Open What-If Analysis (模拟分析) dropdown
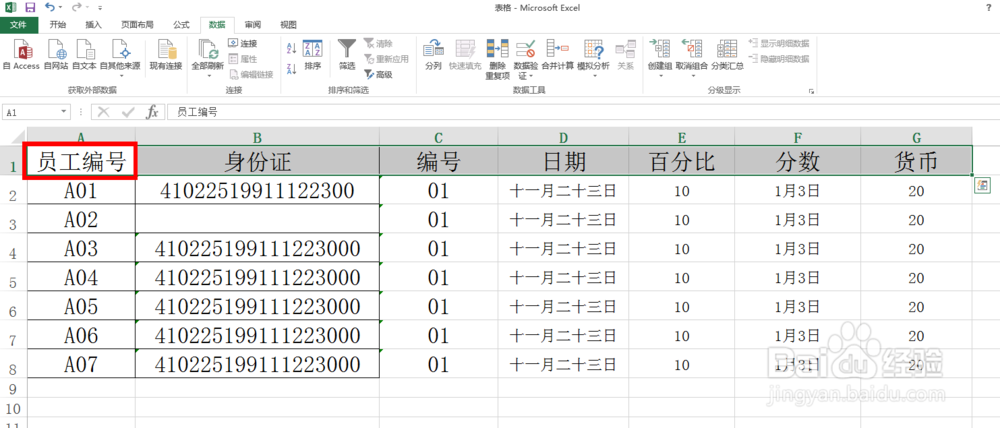The width and height of the screenshot is (1000, 428). tap(593, 58)
